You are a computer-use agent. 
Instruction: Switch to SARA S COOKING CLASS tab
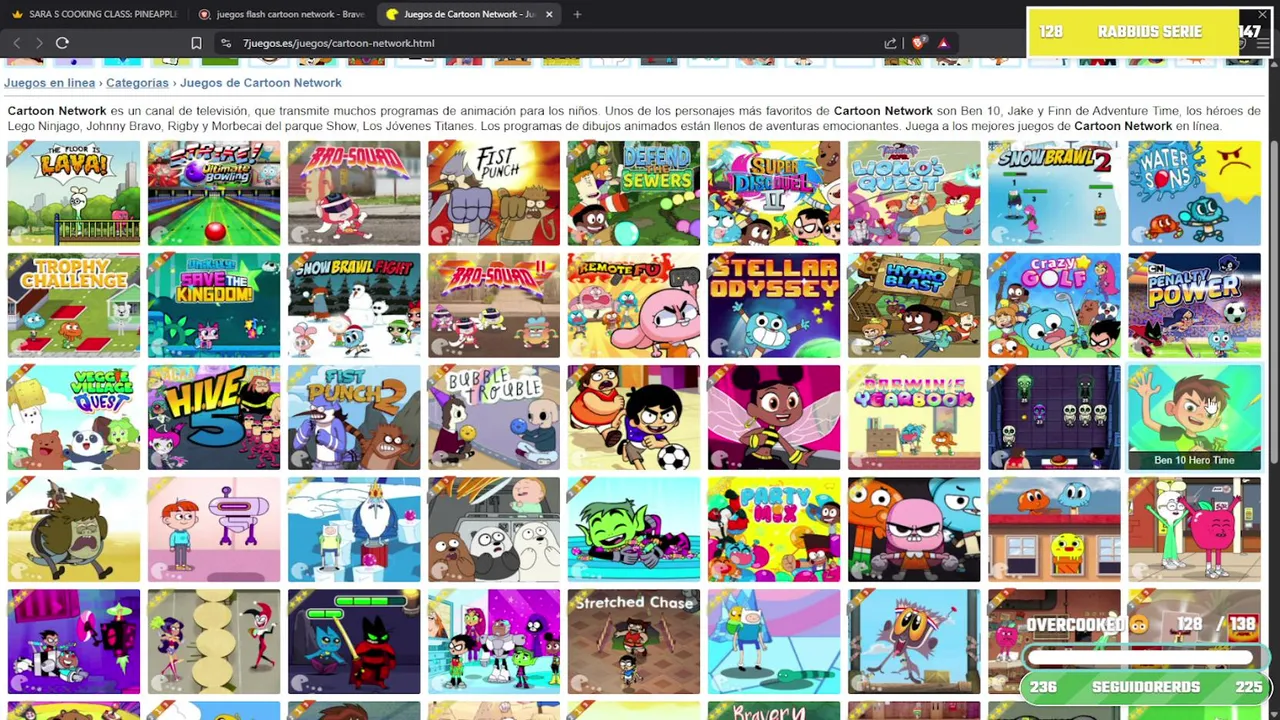coord(95,14)
